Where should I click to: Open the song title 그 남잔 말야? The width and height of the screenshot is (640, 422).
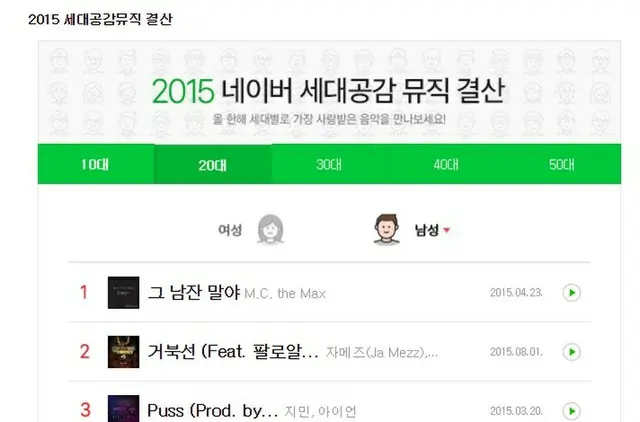[194, 293]
